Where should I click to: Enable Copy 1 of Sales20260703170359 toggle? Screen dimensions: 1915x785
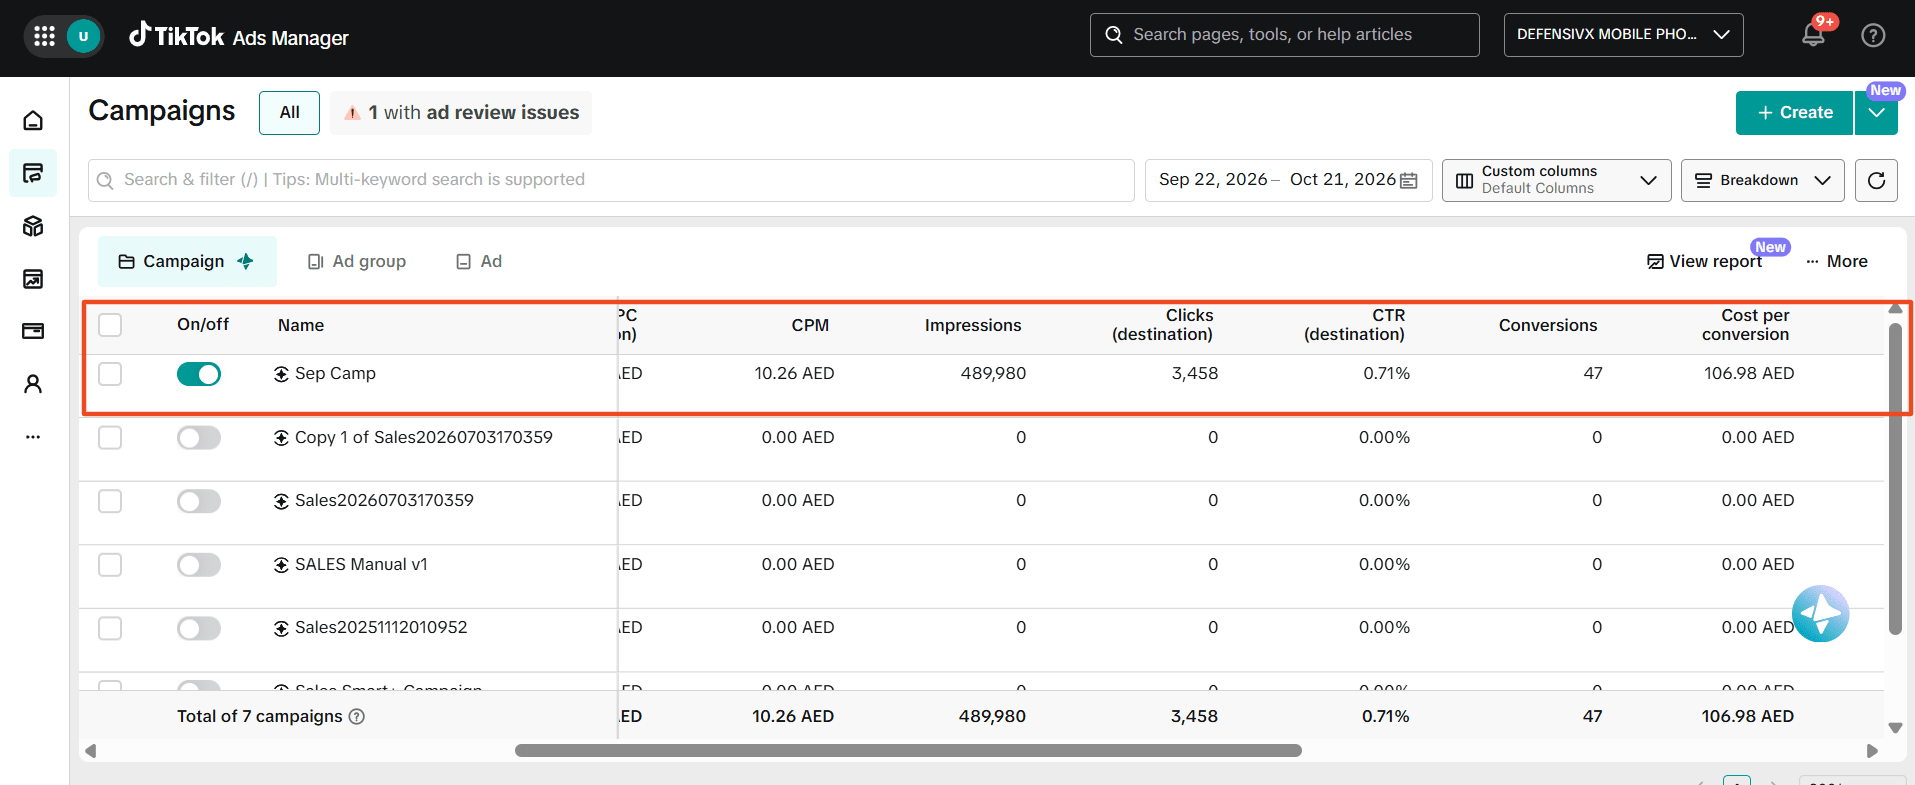(x=199, y=438)
